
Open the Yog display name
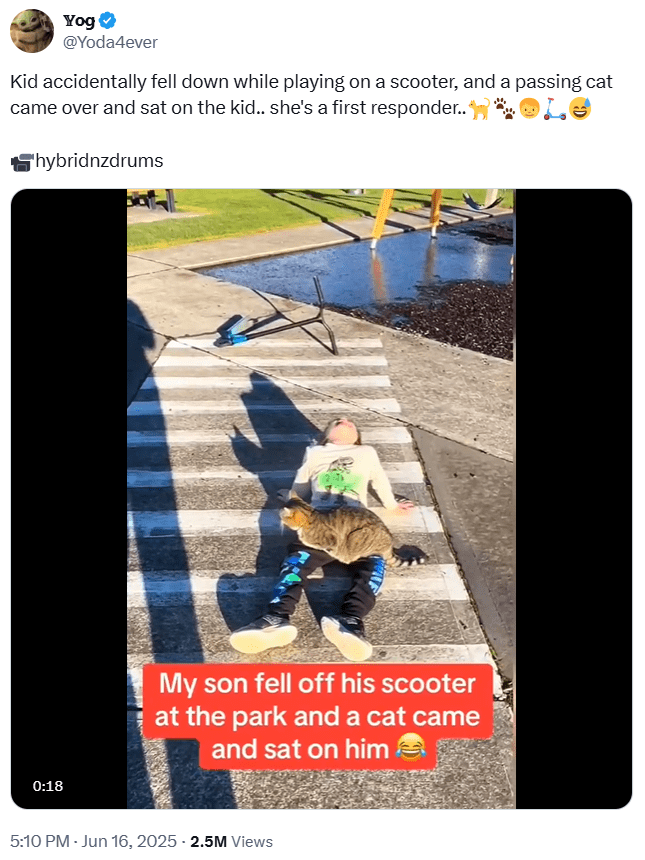point(79,21)
